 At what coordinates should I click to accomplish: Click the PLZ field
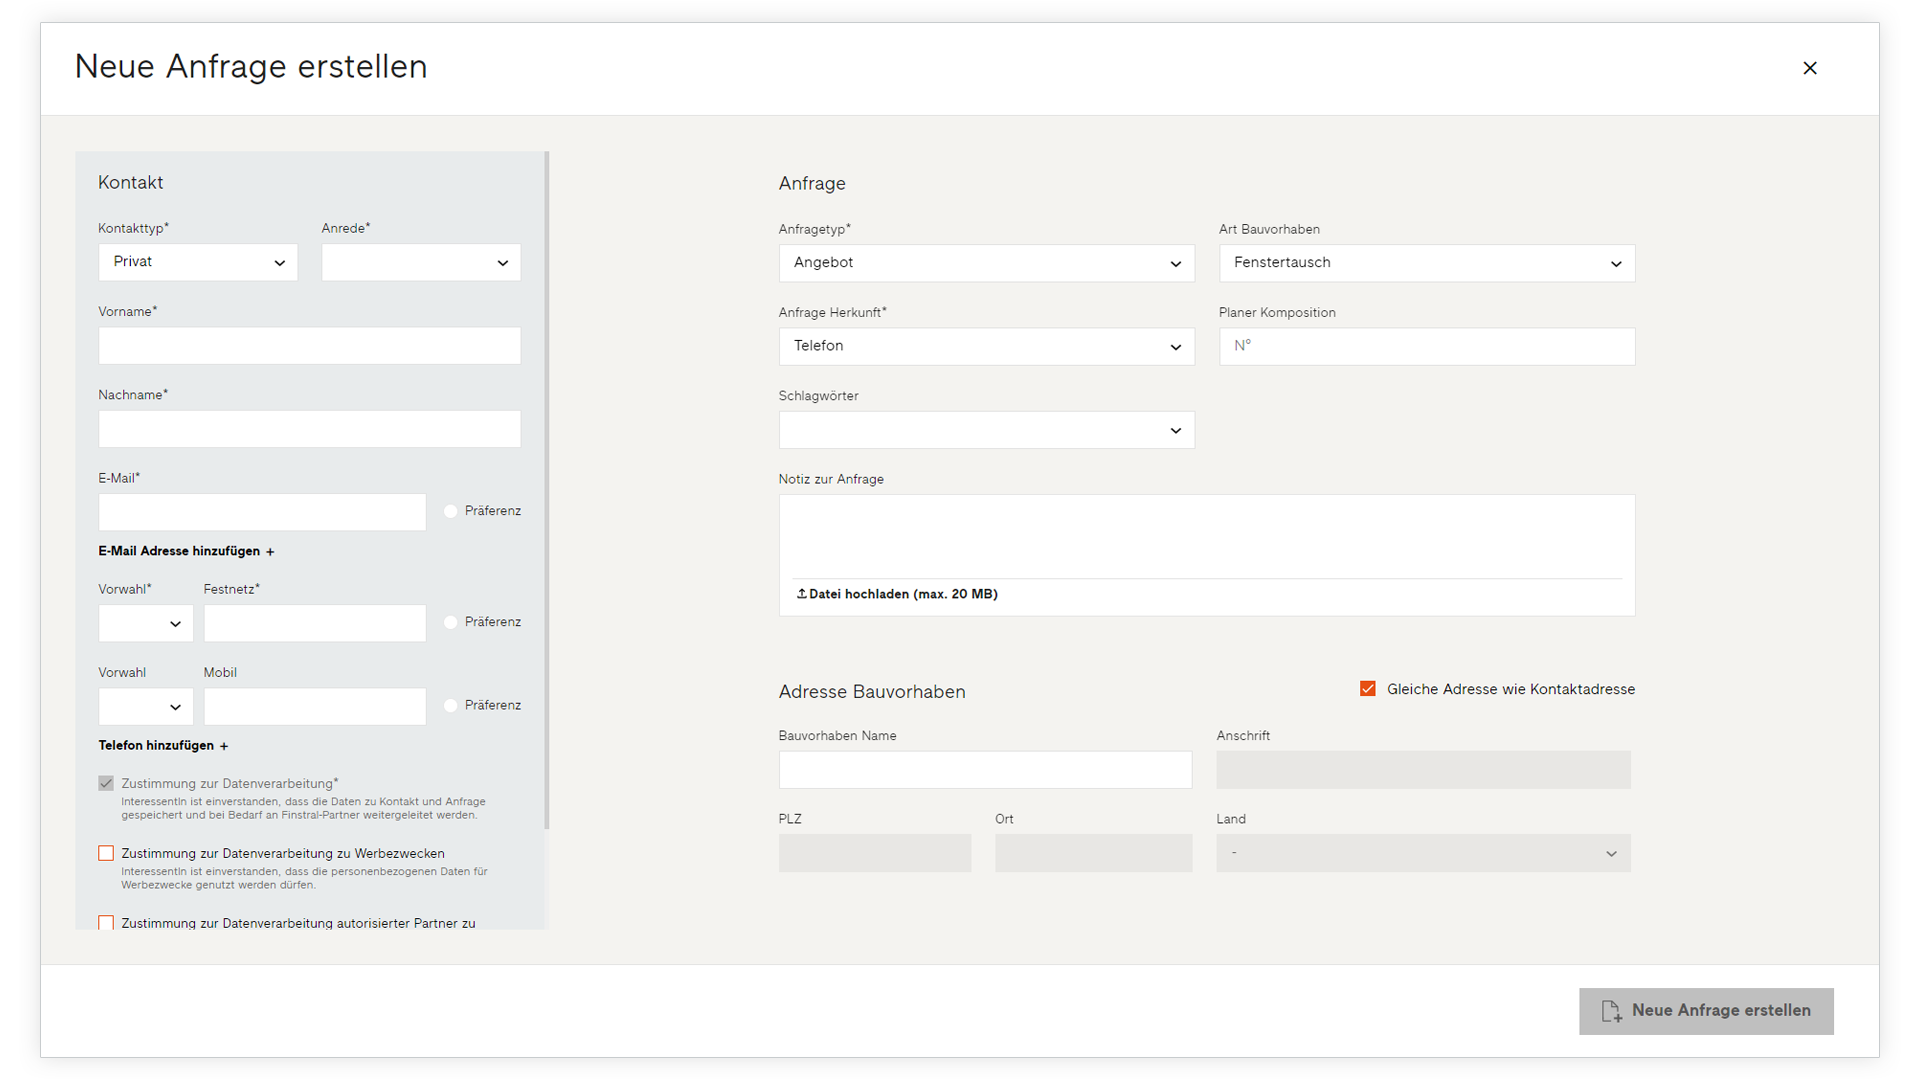click(875, 853)
